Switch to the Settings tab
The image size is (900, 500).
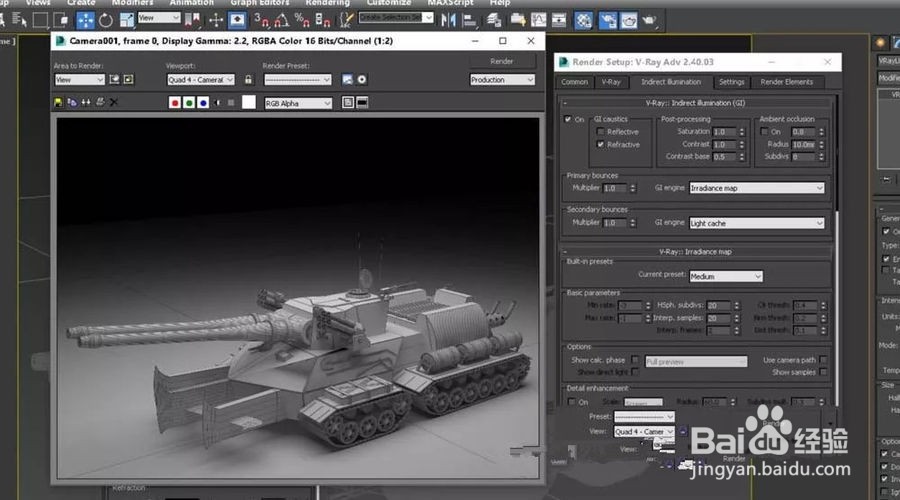click(732, 82)
